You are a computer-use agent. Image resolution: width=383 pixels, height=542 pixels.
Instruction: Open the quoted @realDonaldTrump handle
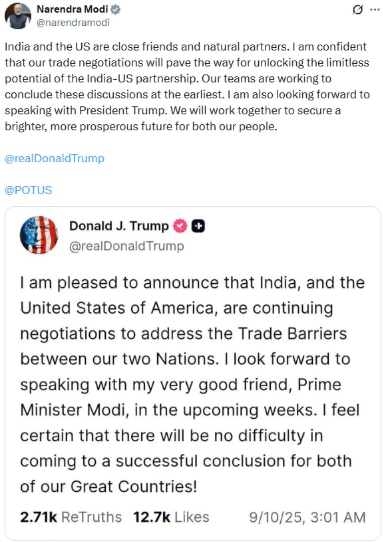click(x=127, y=246)
